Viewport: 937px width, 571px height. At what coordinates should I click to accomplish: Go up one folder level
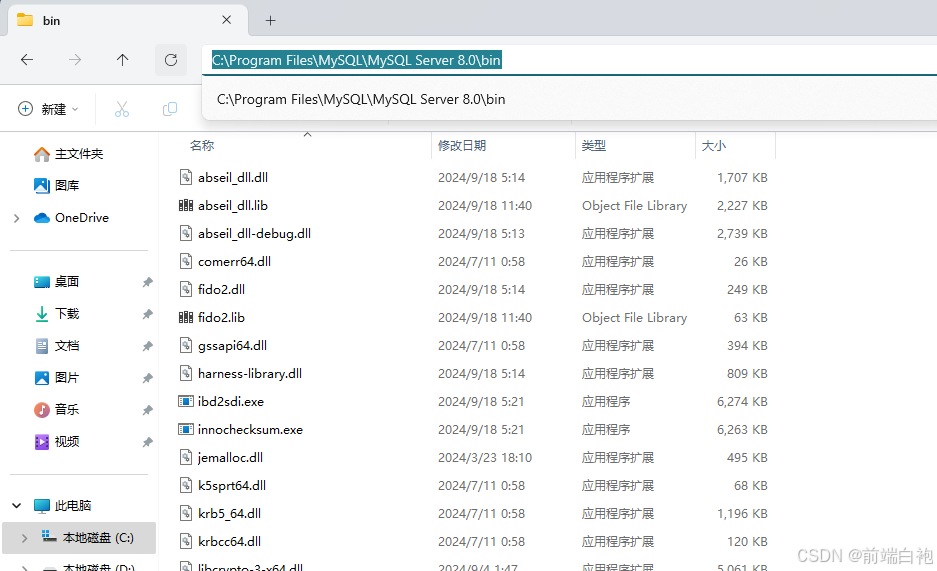tap(123, 60)
